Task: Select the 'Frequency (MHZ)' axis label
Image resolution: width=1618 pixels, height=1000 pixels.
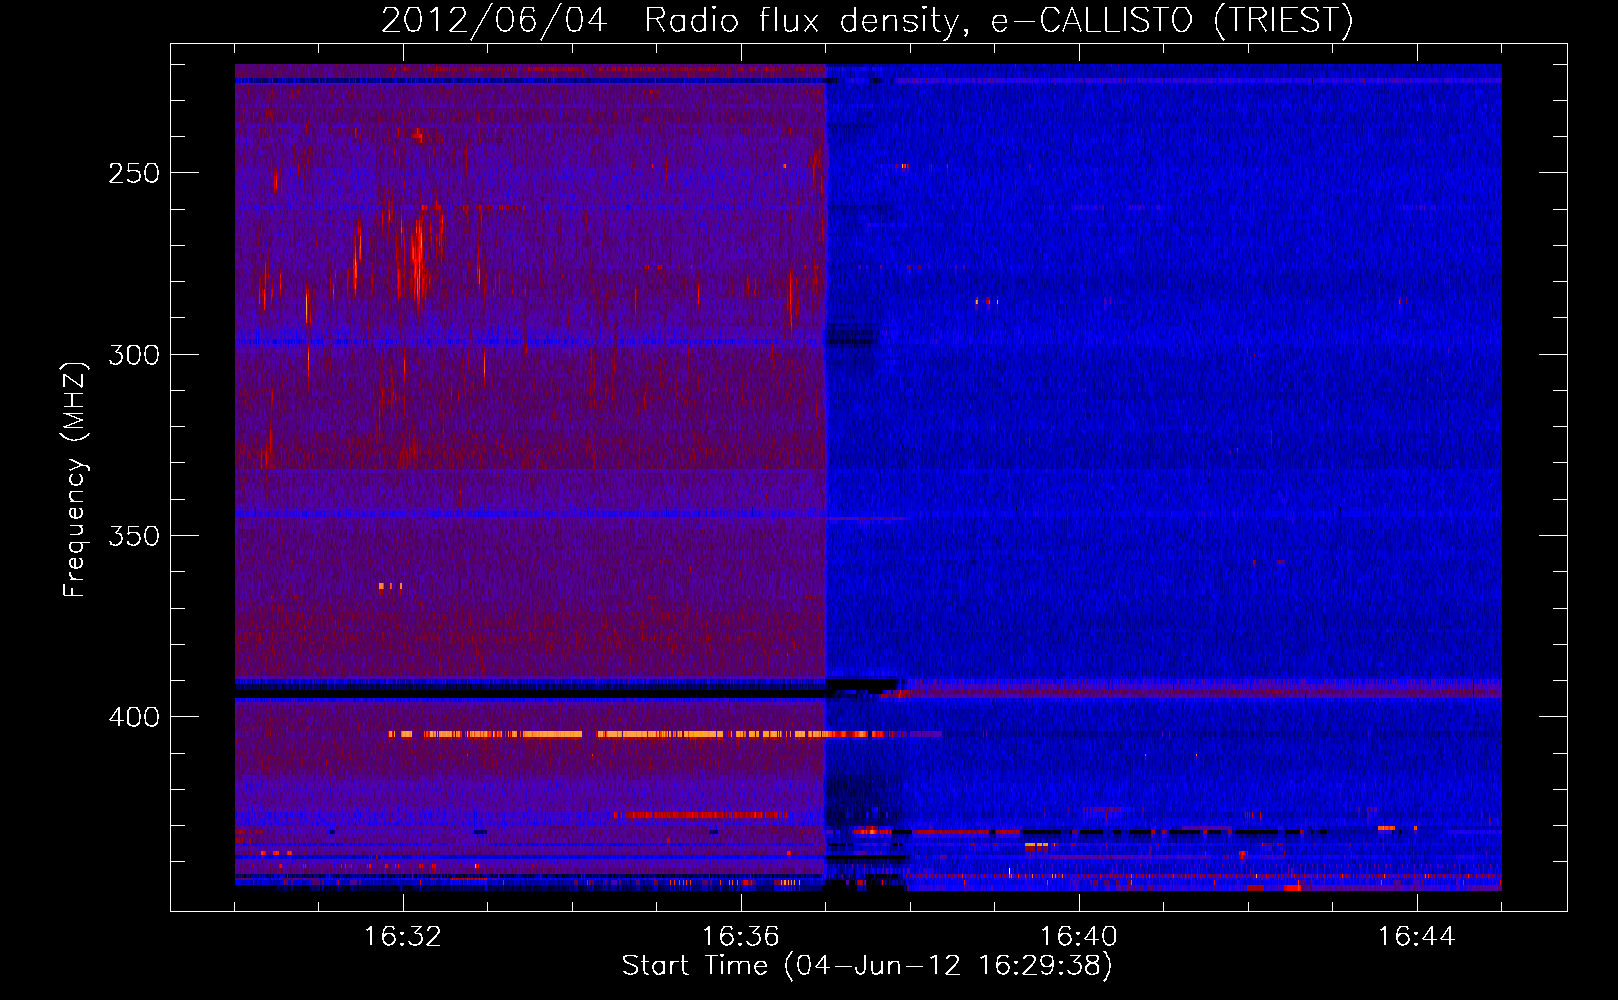Action: coord(75,480)
